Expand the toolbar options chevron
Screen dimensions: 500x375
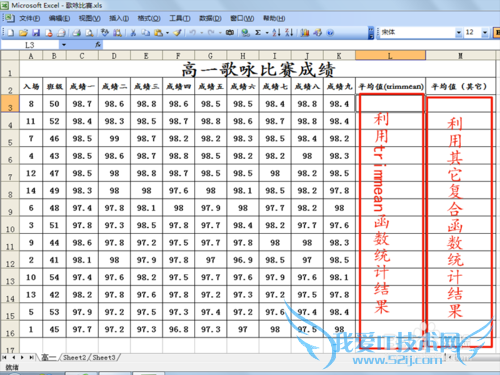point(371,33)
